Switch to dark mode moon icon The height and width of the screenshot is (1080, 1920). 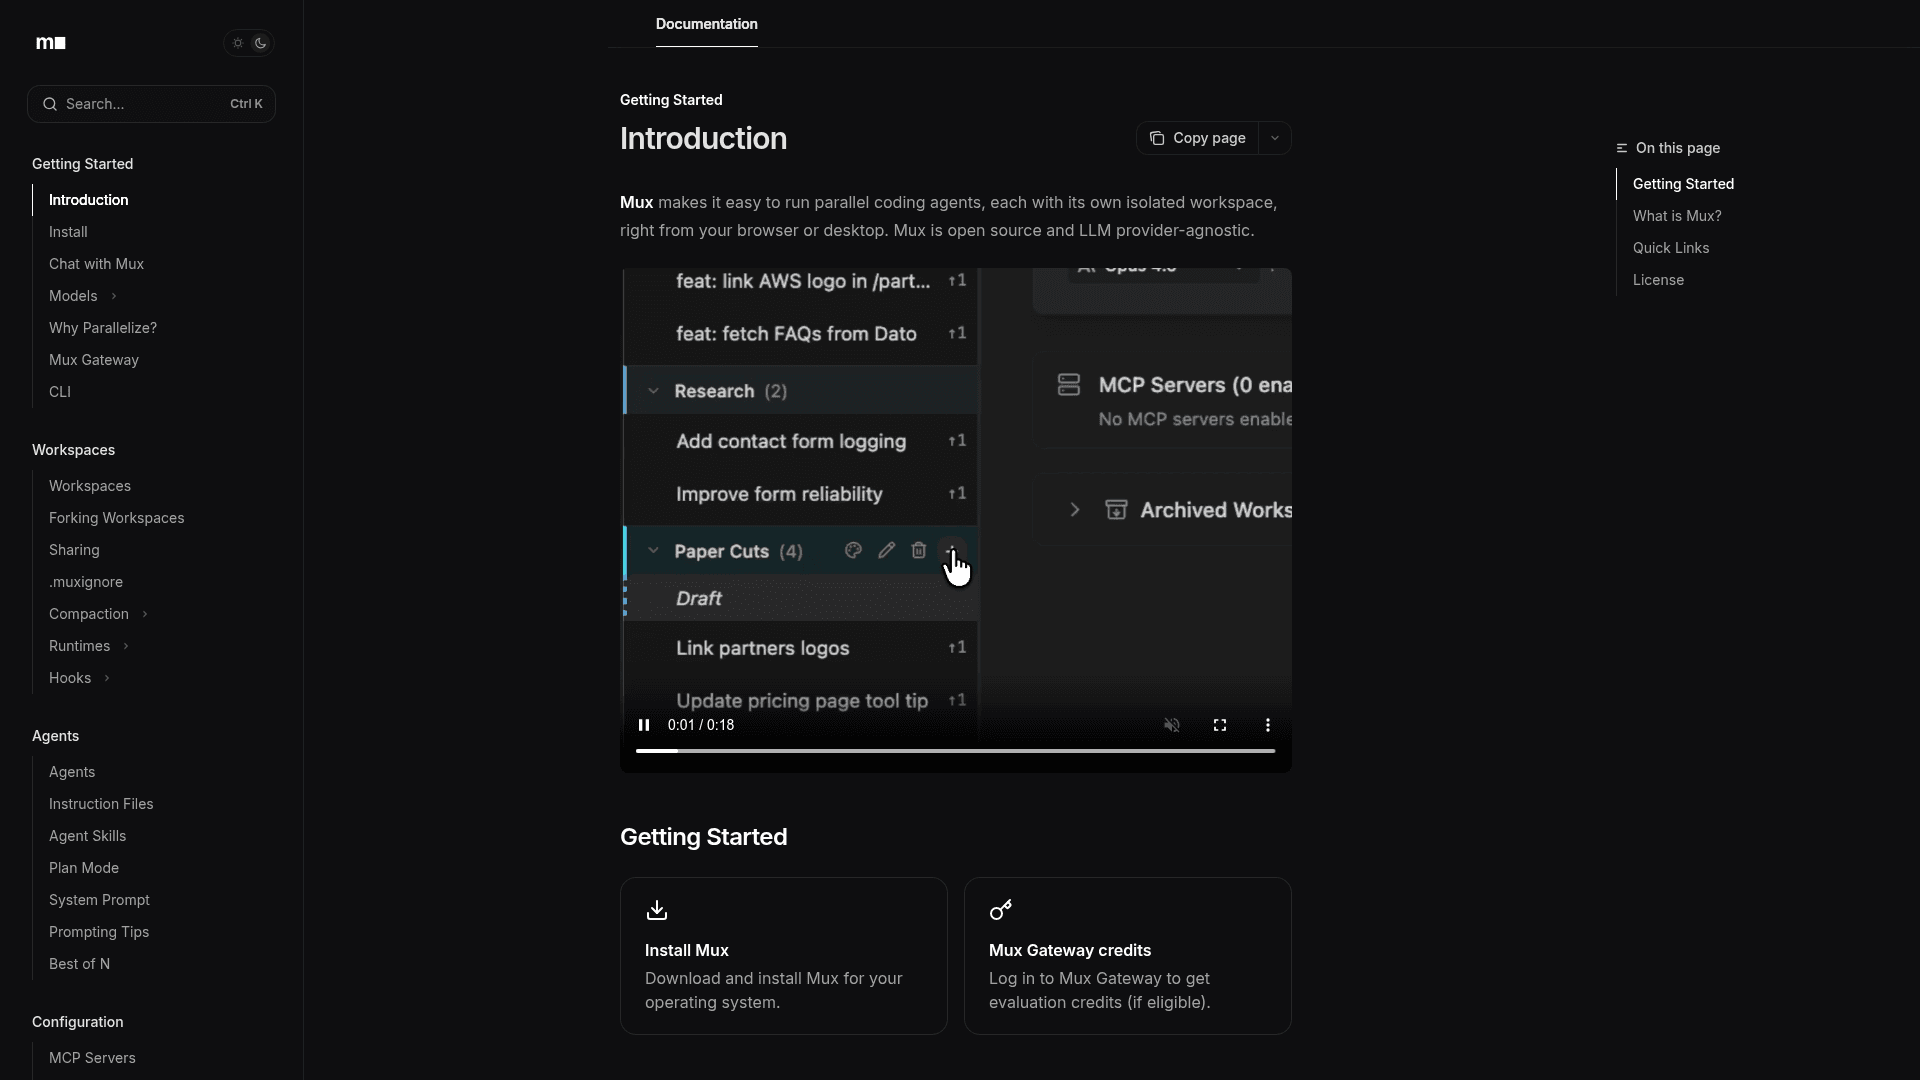[261, 43]
